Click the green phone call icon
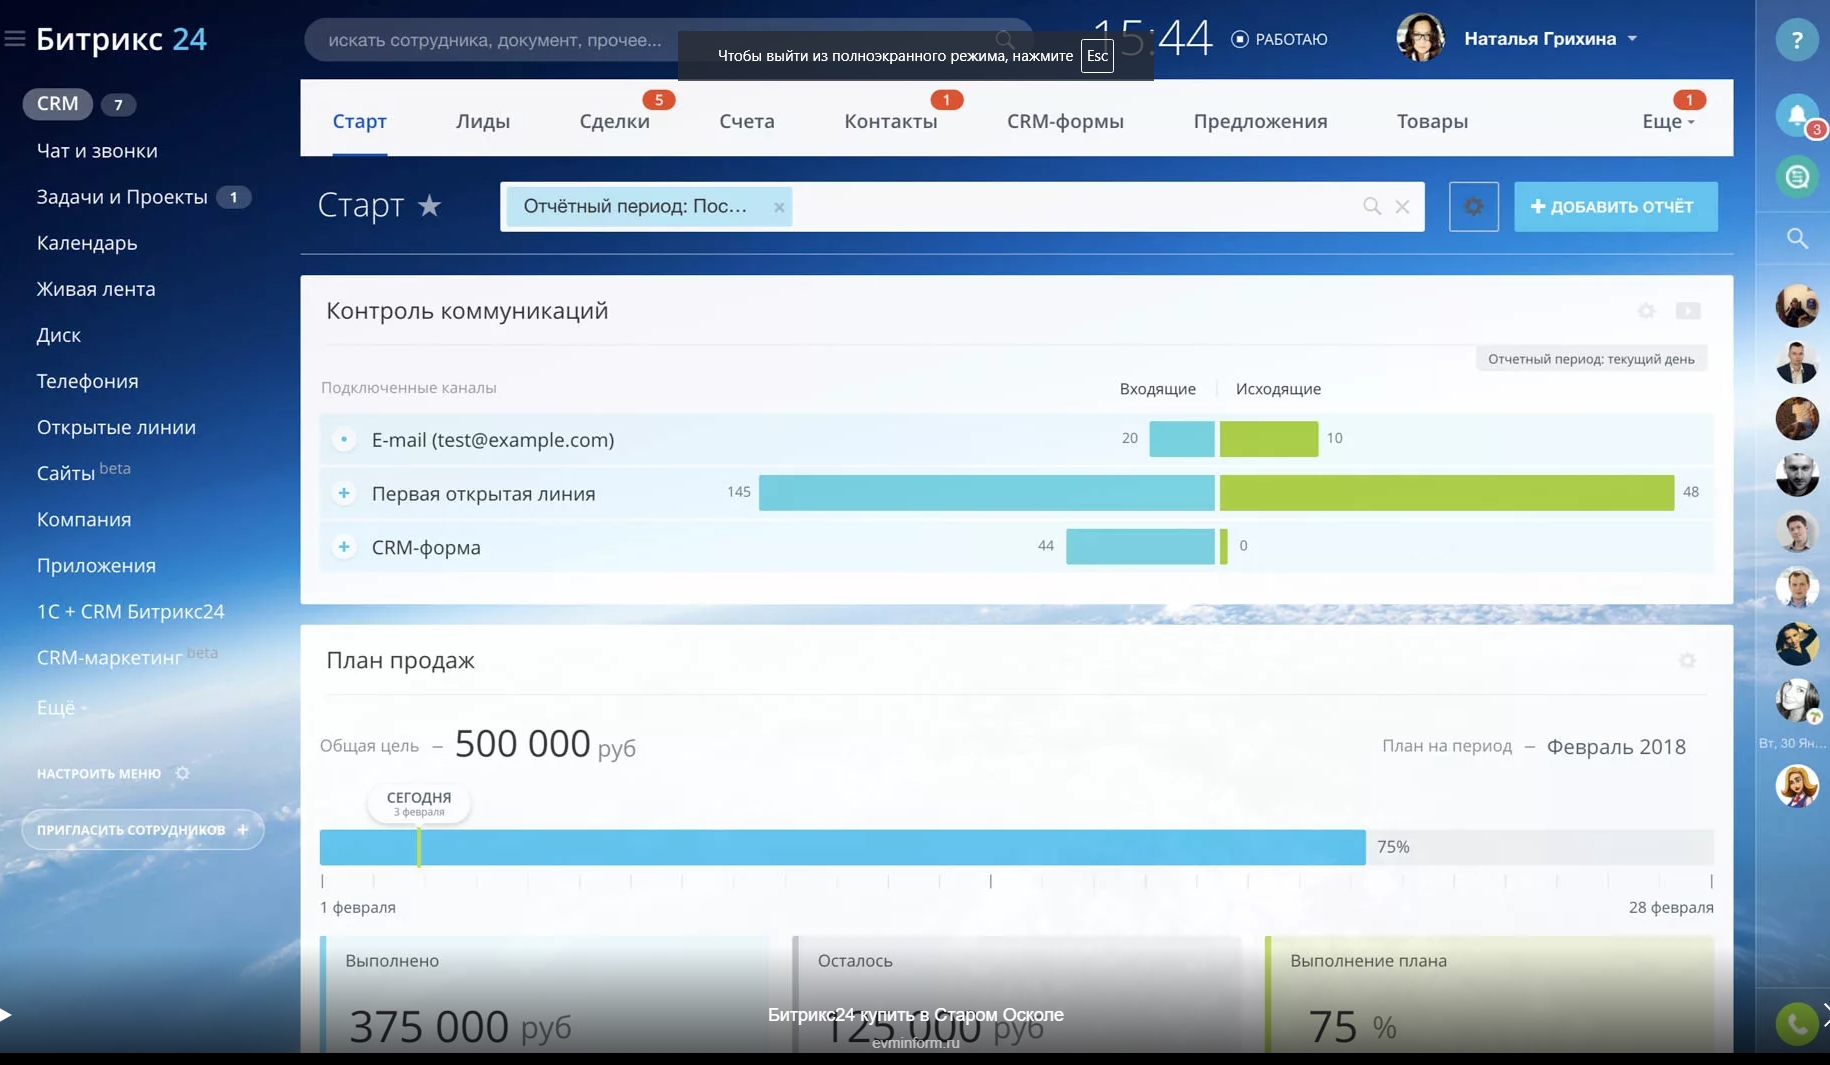Image resolution: width=1830 pixels, height=1065 pixels. [1796, 1023]
